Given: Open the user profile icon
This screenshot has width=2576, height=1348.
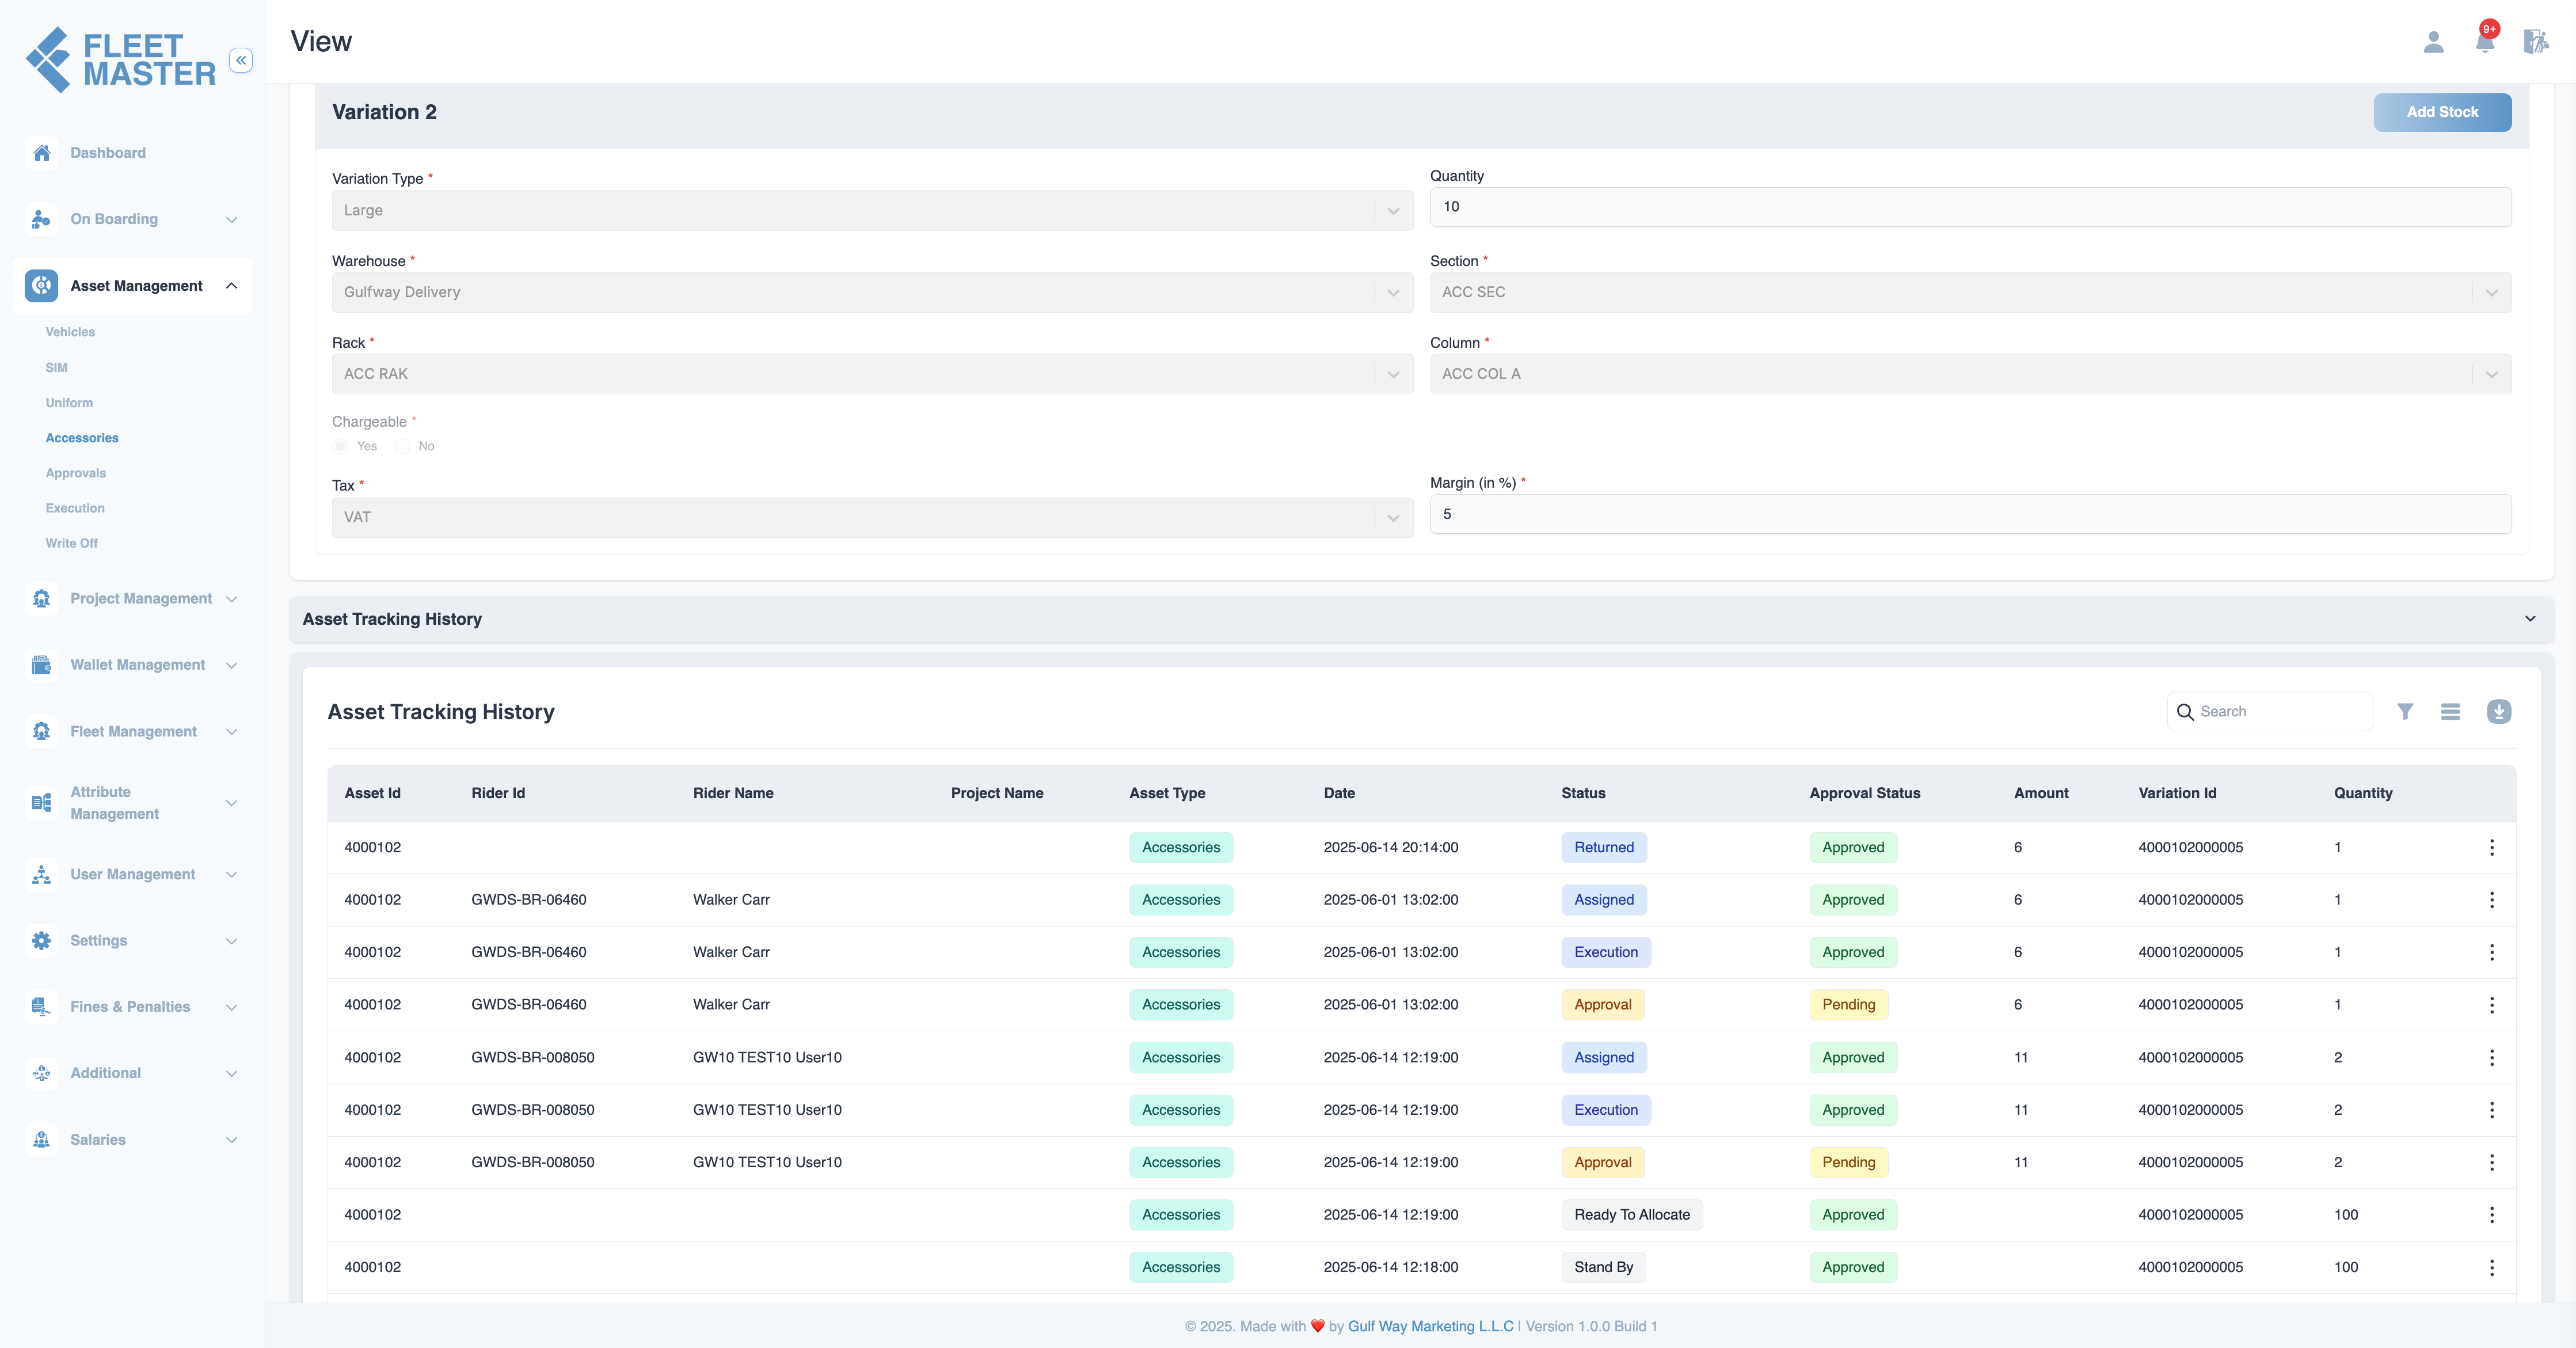Looking at the screenshot, I should coord(2434,42).
